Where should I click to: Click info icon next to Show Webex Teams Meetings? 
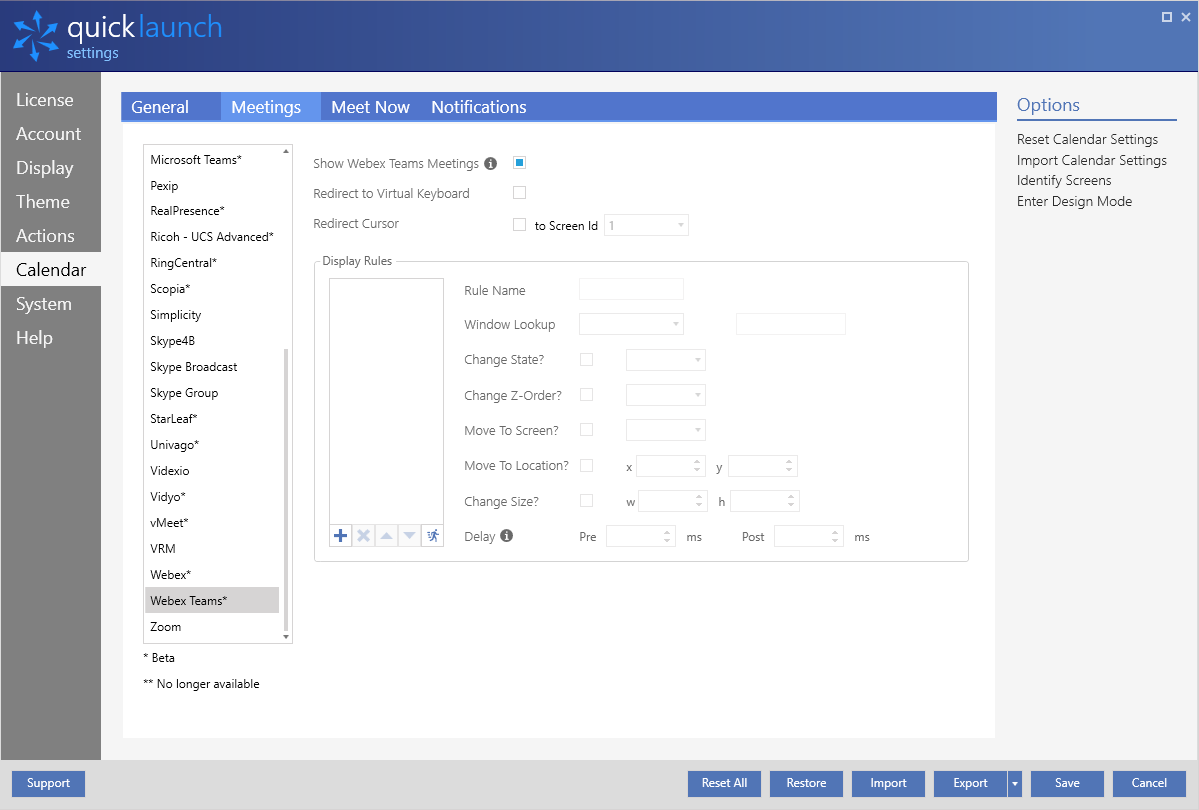491,163
